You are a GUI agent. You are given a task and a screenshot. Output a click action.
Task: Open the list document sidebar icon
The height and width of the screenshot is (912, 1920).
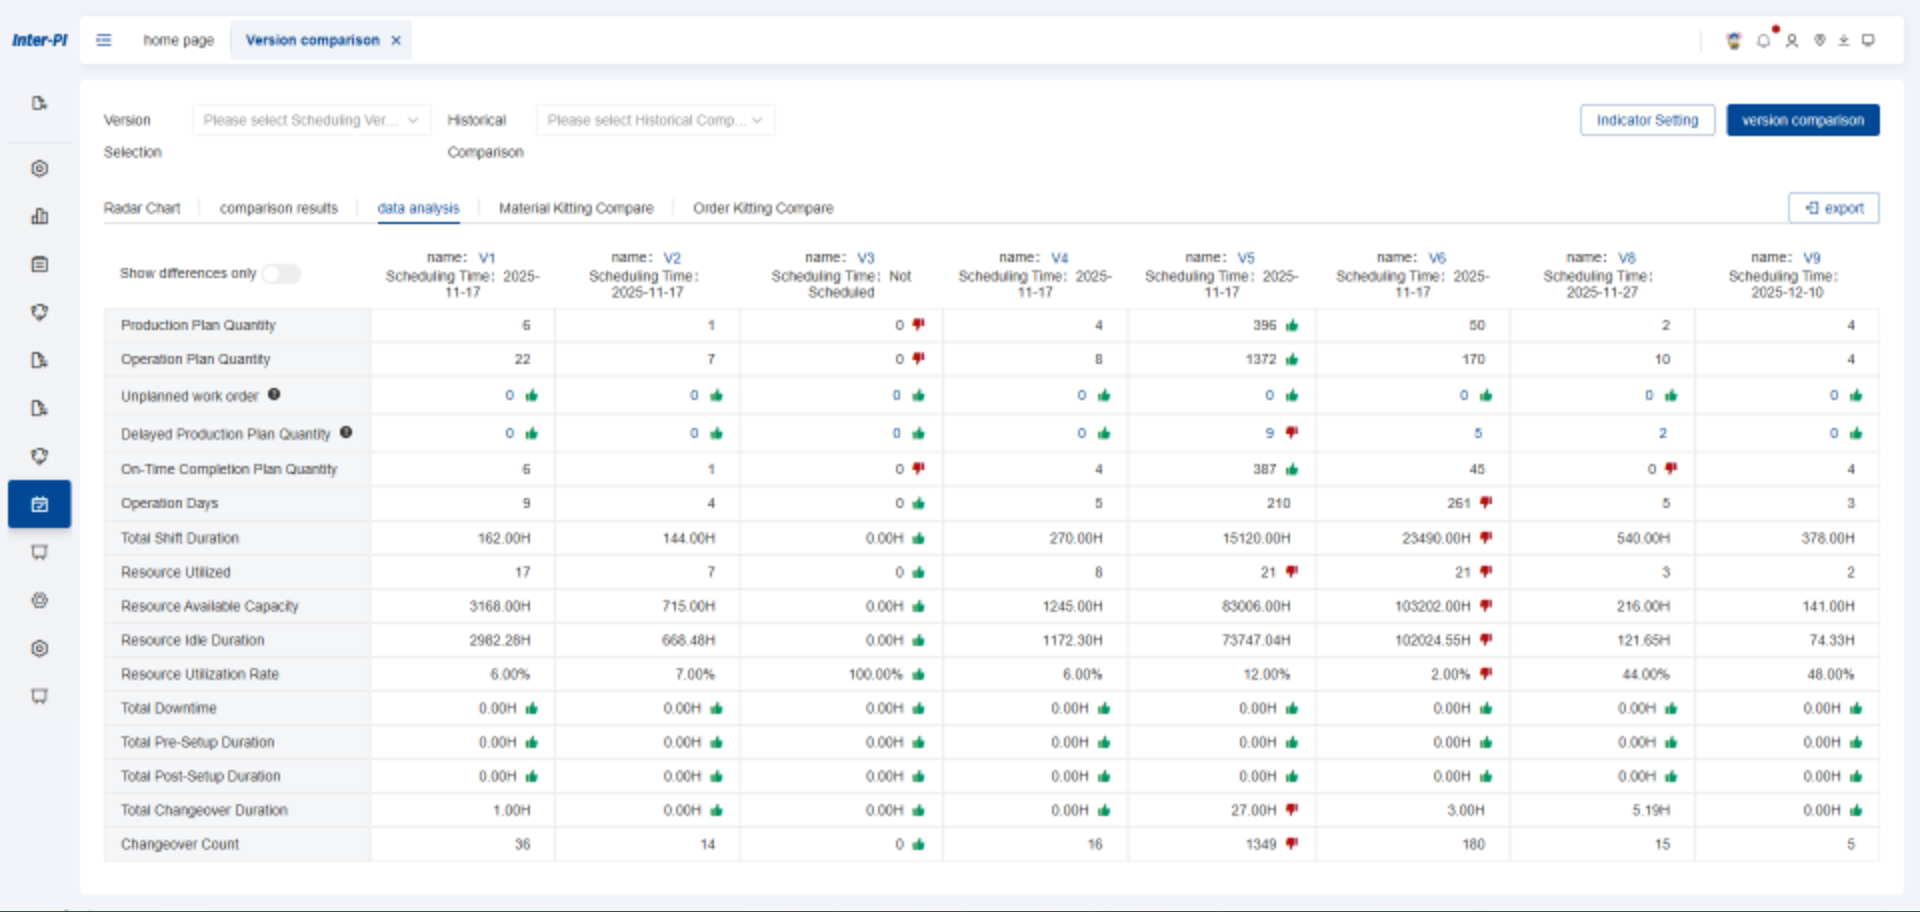(x=40, y=264)
